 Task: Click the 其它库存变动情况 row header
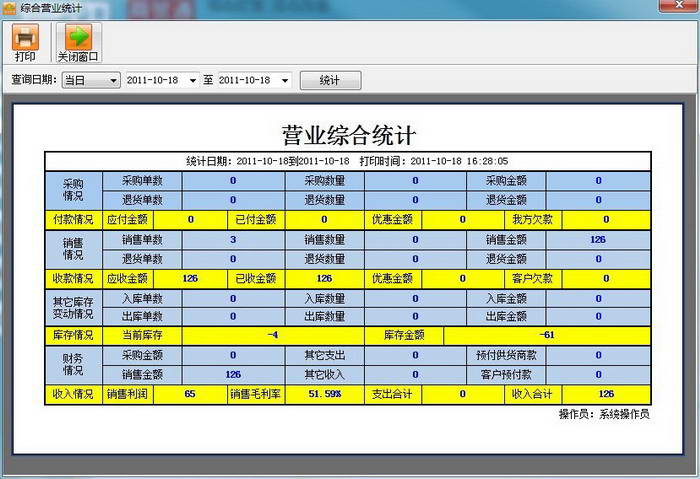pos(73,308)
